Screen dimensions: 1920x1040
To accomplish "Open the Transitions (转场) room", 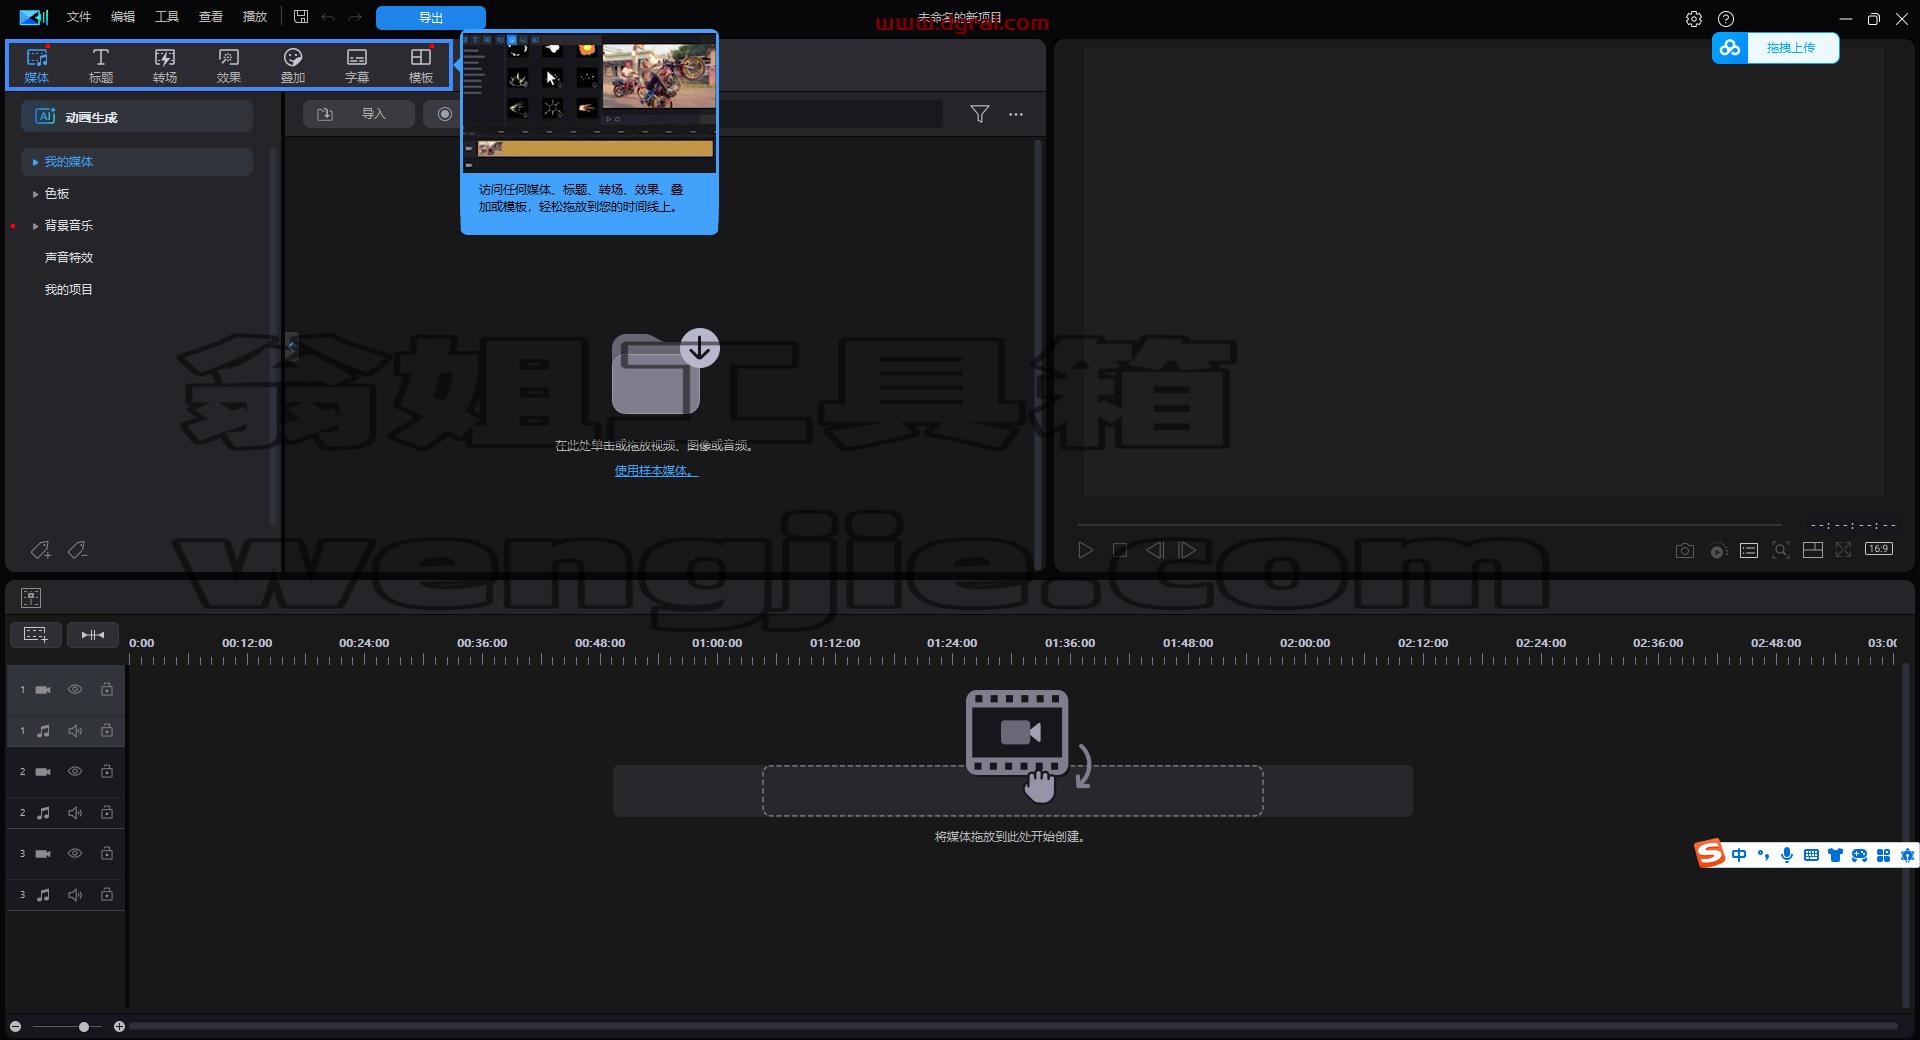I will (x=165, y=65).
